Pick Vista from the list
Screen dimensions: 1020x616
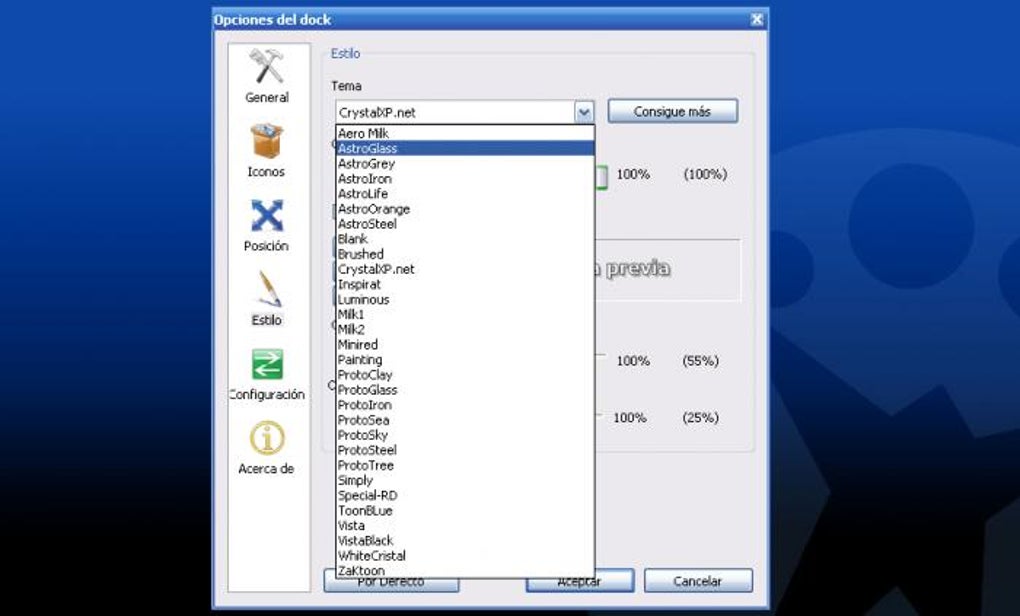click(x=465, y=526)
